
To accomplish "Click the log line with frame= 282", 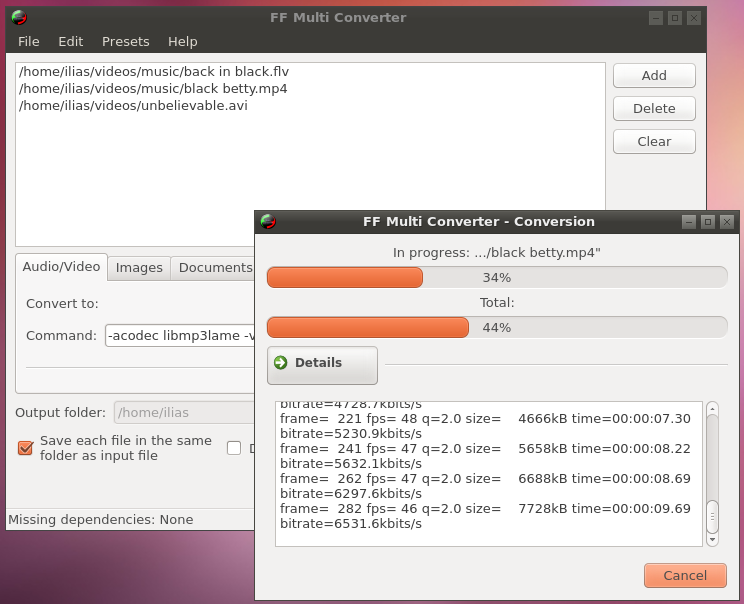I will (485, 509).
